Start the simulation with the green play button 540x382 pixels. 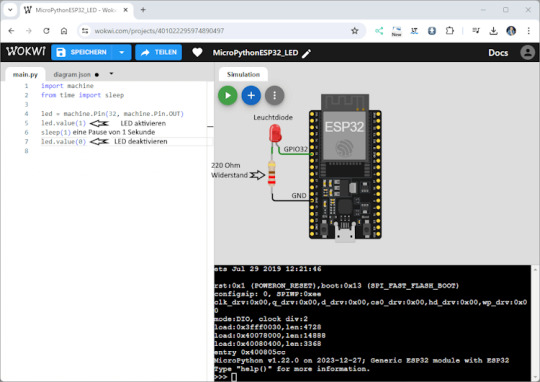click(227, 95)
